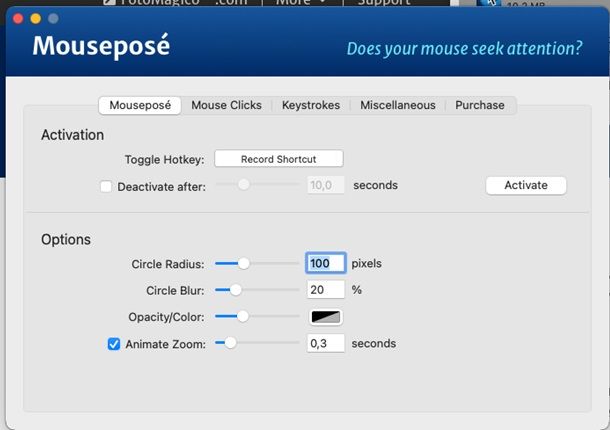
Task: Click the Opacity/Color slider
Action: [257, 316]
